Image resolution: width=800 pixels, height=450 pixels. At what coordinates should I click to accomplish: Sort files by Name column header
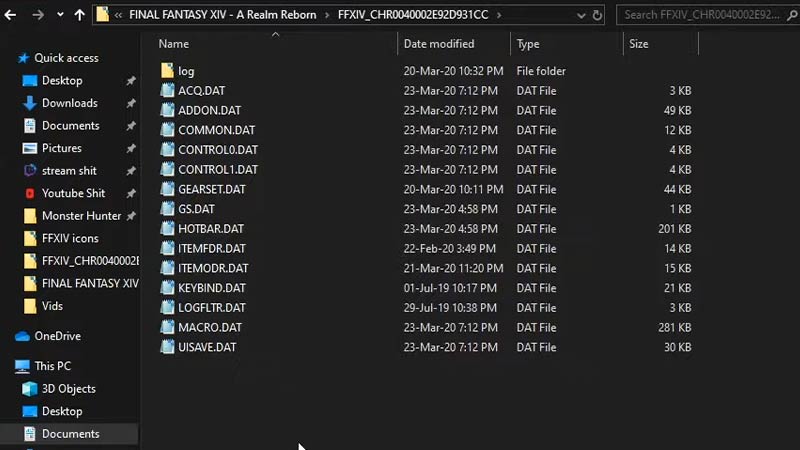174,44
